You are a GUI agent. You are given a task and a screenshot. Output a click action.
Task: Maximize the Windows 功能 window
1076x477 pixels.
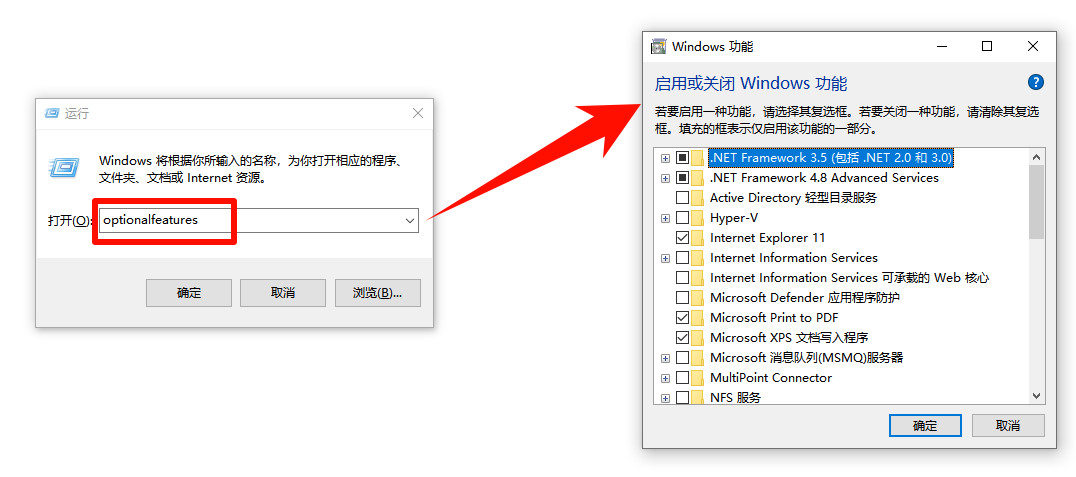tap(987, 46)
